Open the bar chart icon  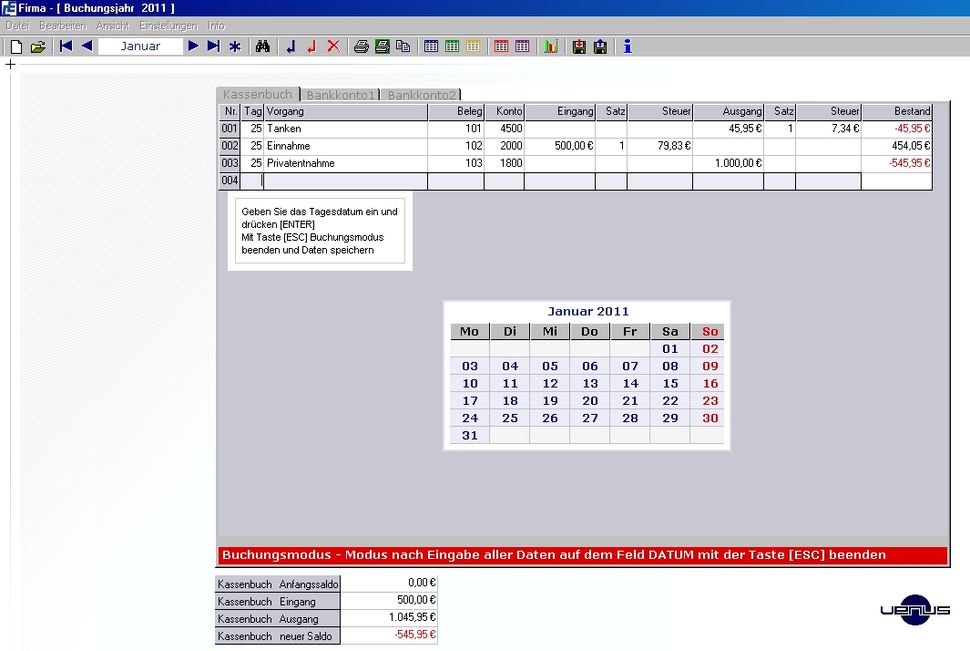pyautogui.click(x=551, y=46)
